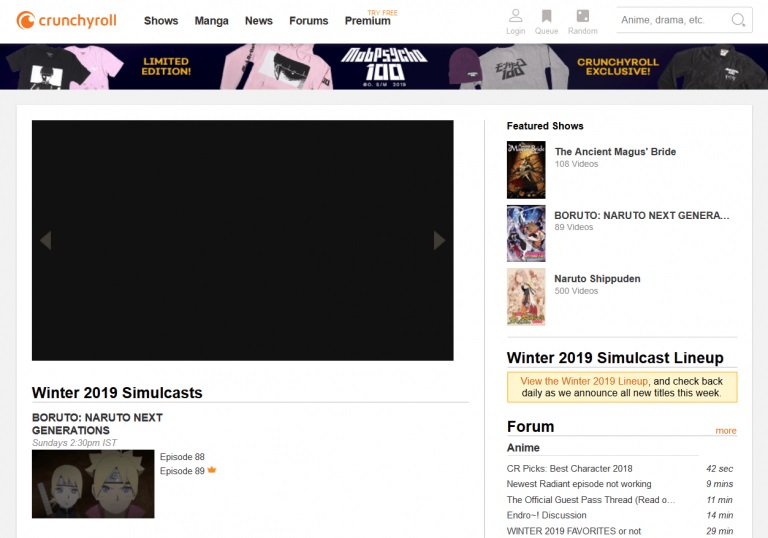Open the Premium menu item
Image resolution: width=768 pixels, height=538 pixels.
click(367, 21)
